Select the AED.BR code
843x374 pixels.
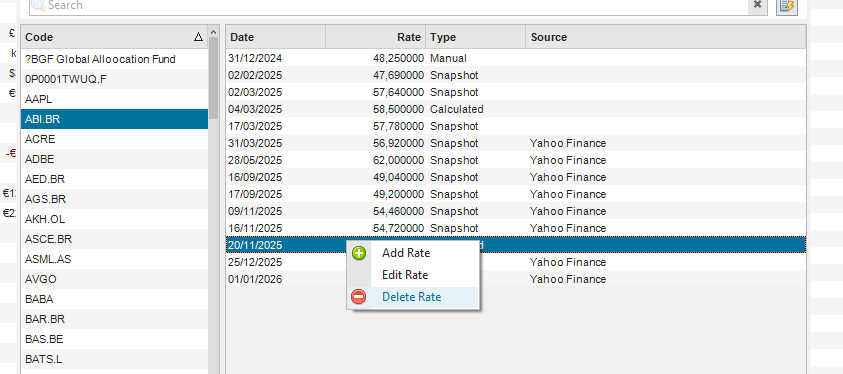click(x=114, y=179)
